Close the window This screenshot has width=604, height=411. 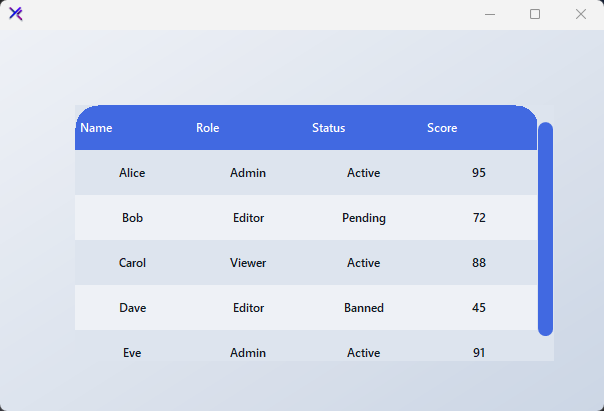click(x=581, y=14)
